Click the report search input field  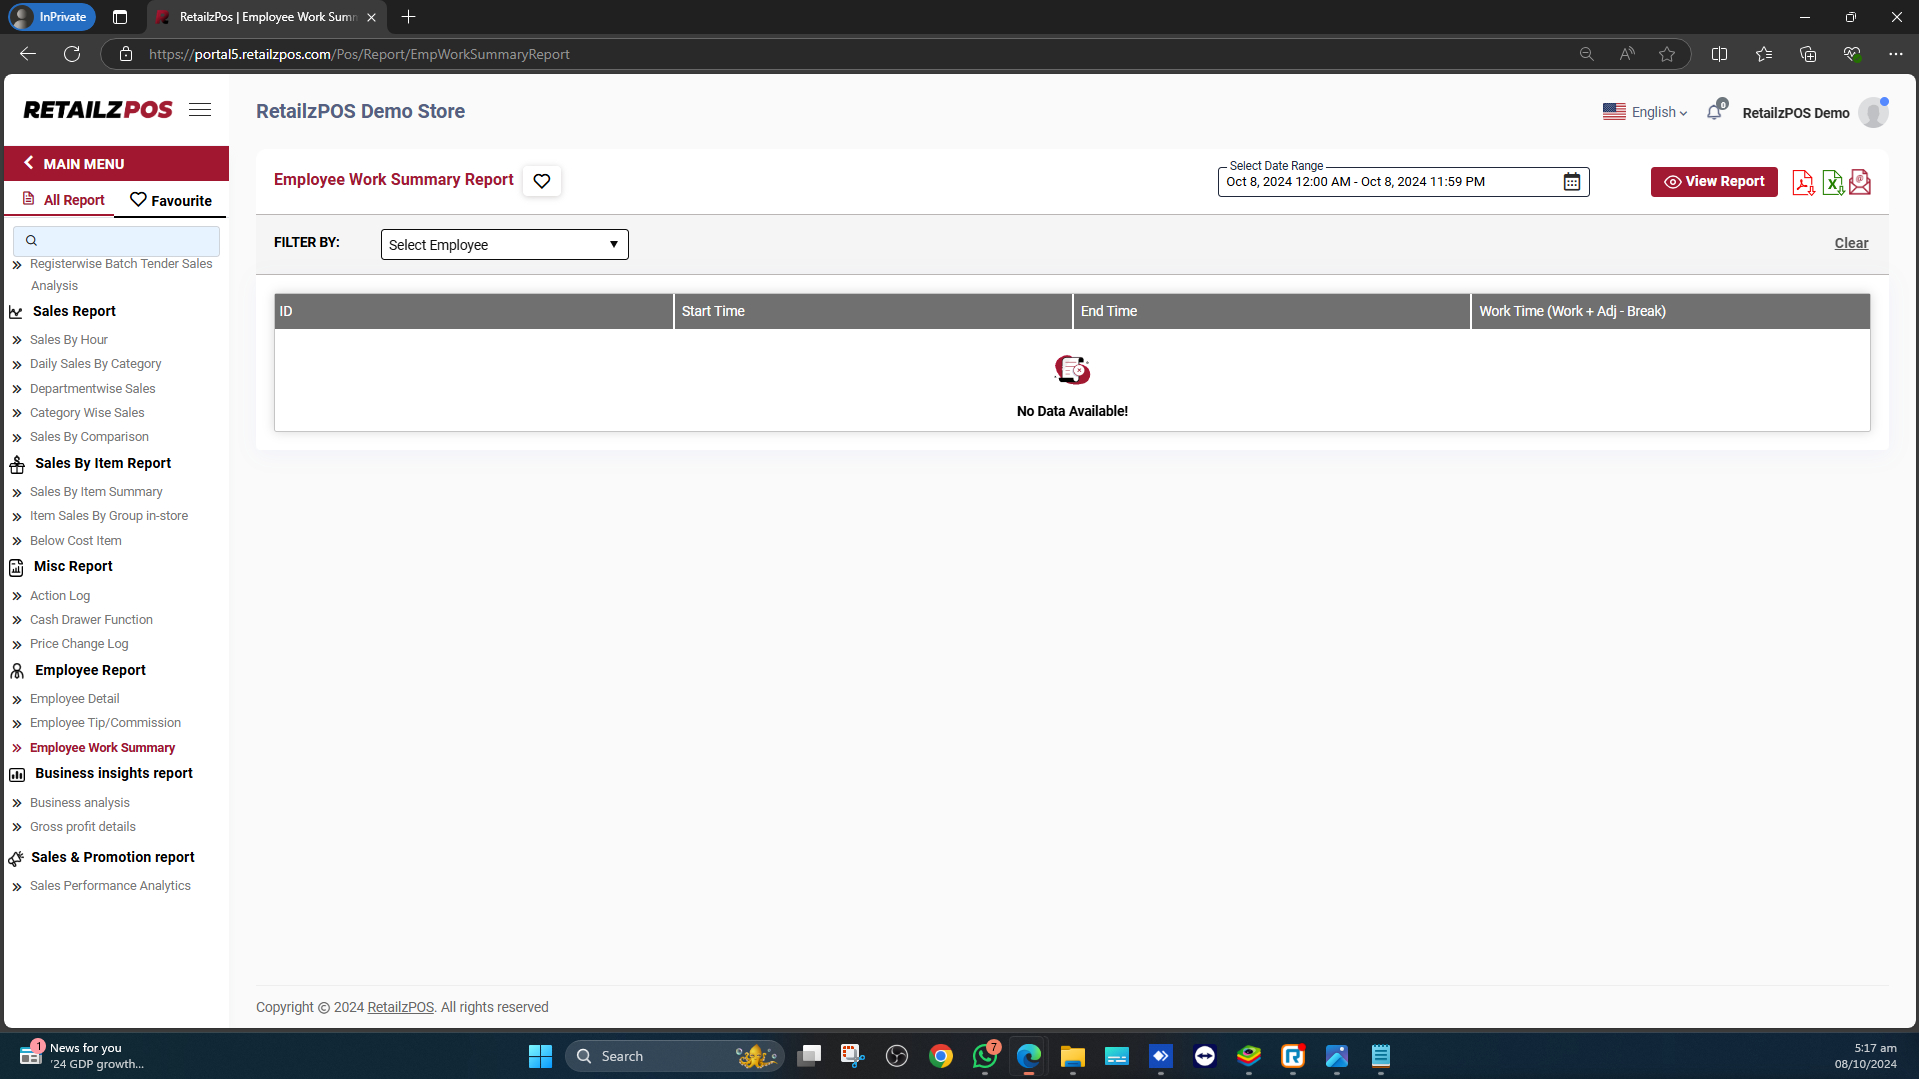click(117, 241)
